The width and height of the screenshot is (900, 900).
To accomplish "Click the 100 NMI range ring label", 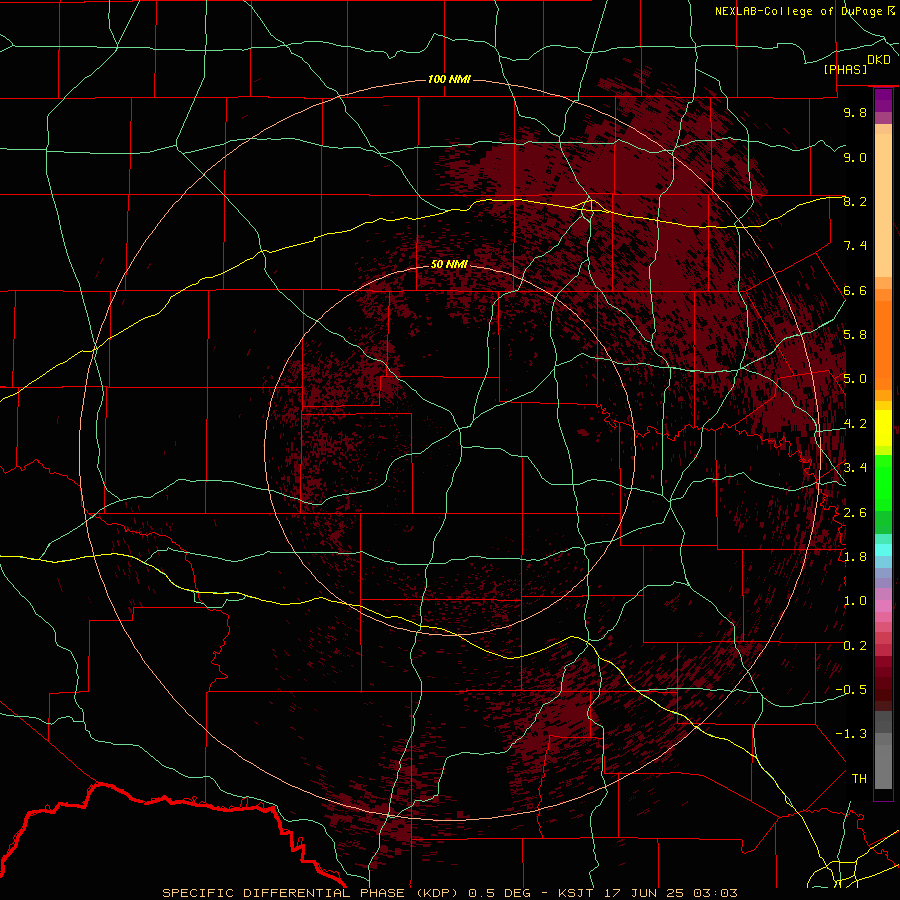I will (449, 79).
